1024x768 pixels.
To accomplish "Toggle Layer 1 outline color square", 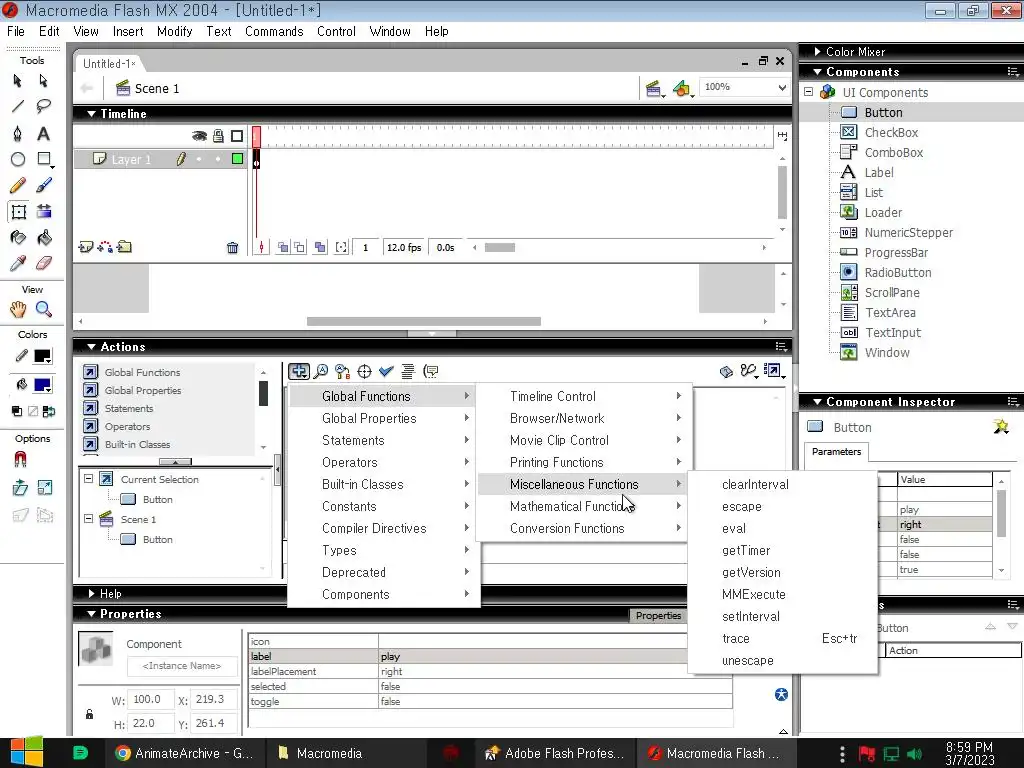I will [238, 159].
